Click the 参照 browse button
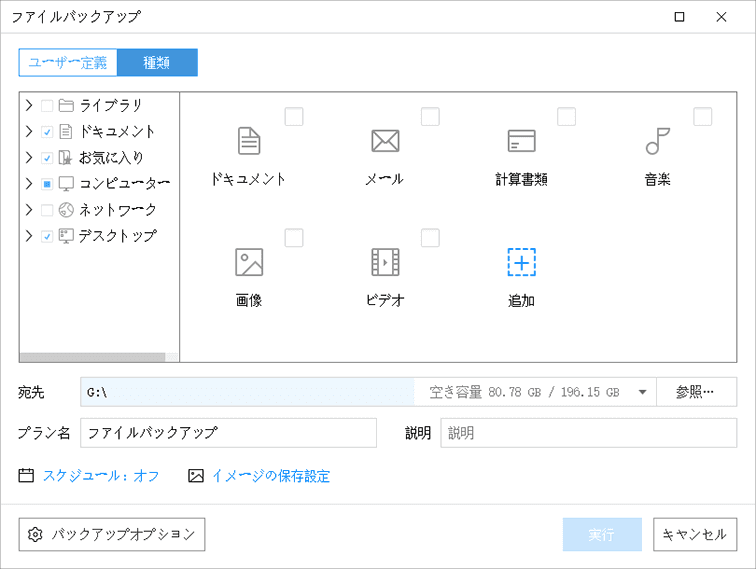This screenshot has height=569, width=756. [x=696, y=392]
